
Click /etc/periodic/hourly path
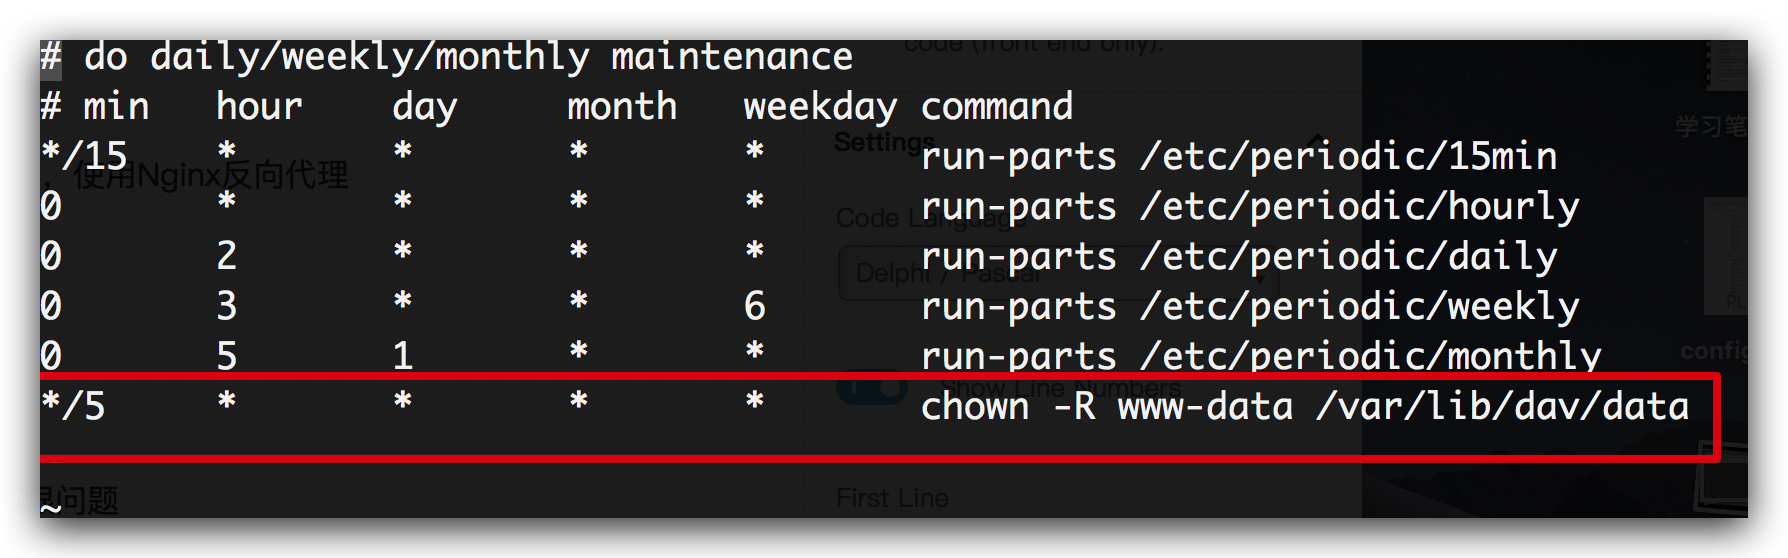pos(1360,207)
